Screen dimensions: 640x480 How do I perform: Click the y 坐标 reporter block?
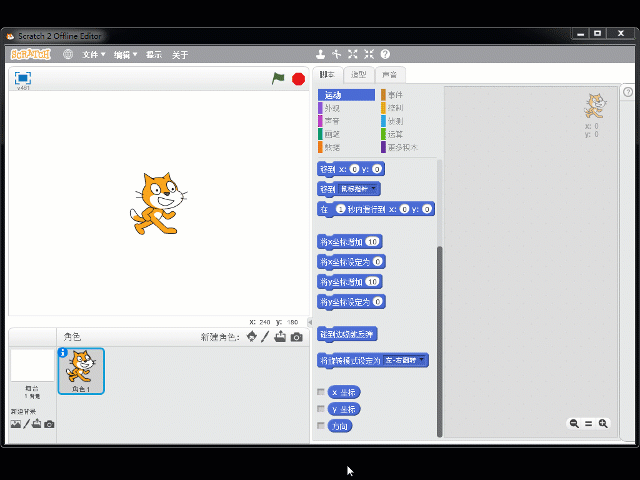[344, 409]
